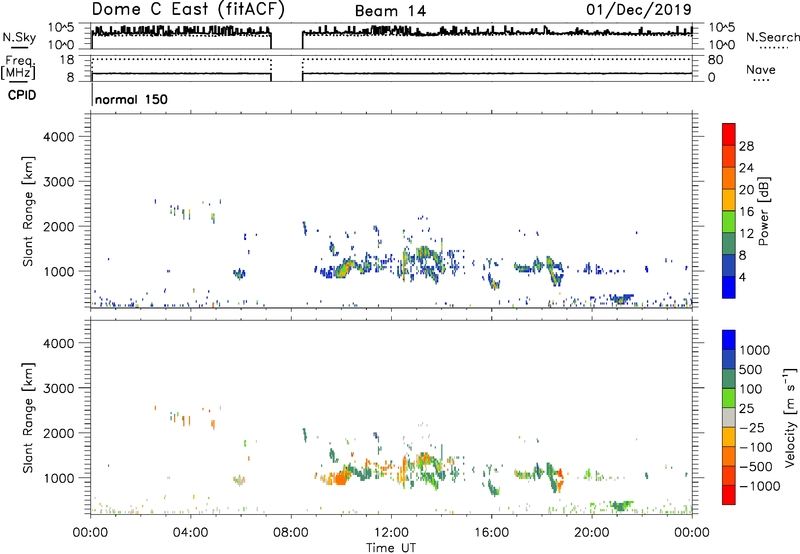Click the '20:00' time axis tick label
800x554 pixels.
(591, 533)
